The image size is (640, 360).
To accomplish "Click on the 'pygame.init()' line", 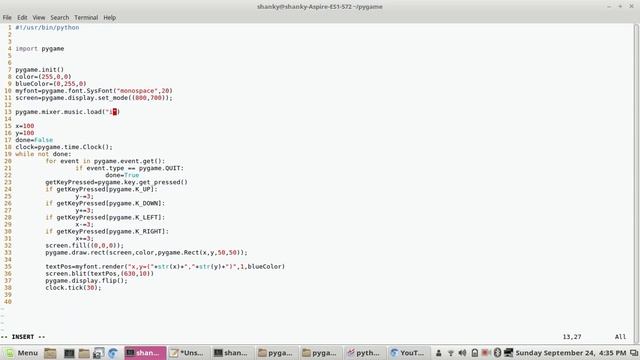I will [x=40, y=70].
